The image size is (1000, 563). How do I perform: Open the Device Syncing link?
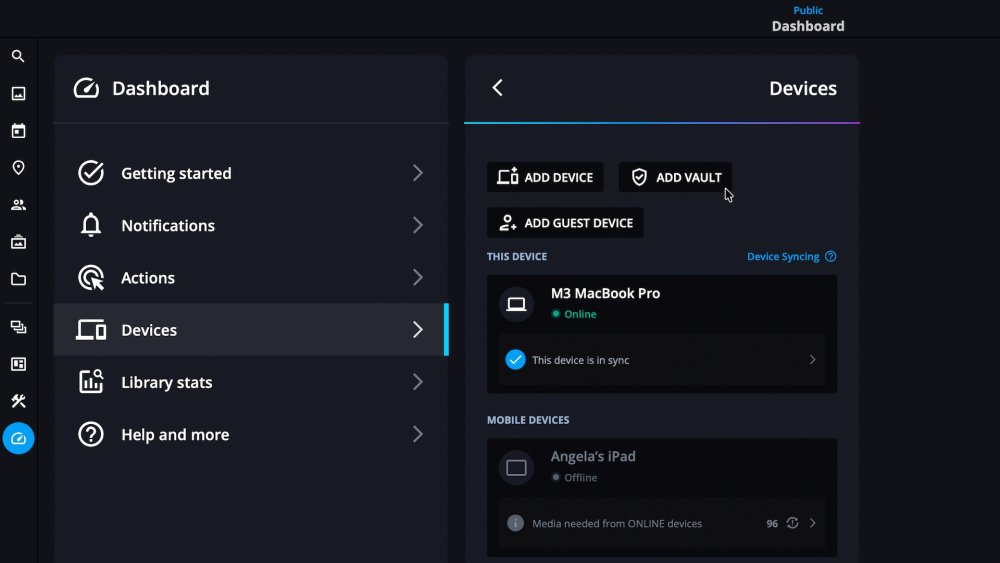pos(783,257)
